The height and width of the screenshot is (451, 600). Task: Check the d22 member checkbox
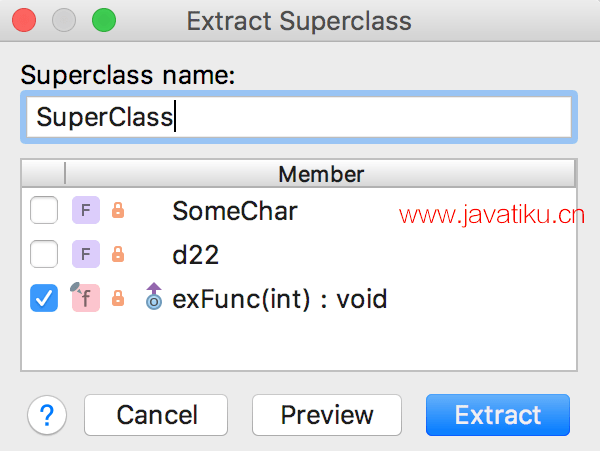tap(44, 254)
